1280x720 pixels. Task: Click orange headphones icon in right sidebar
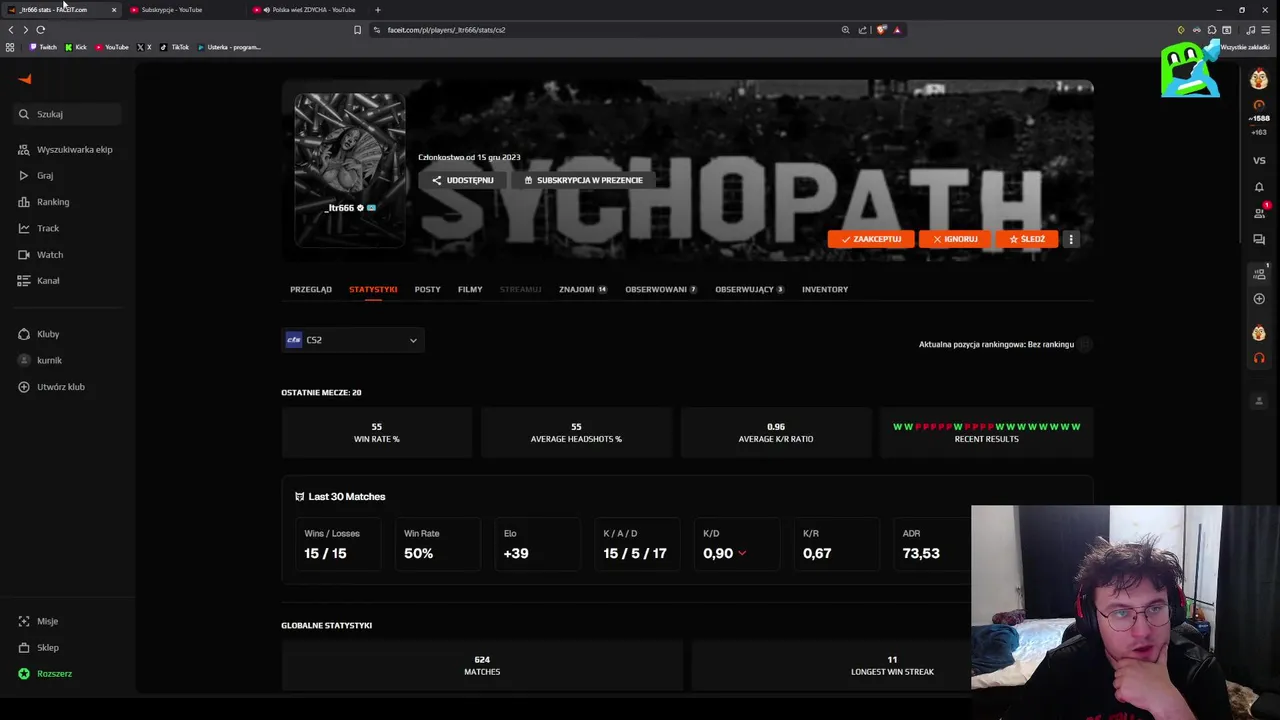pos(1259,358)
